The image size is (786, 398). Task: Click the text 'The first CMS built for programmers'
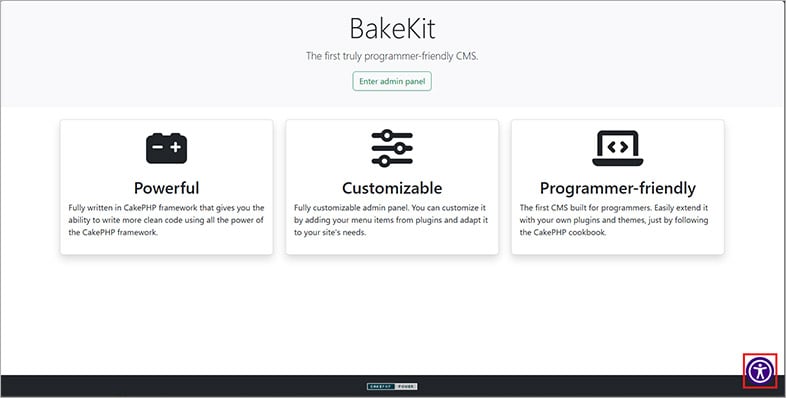click(585, 208)
